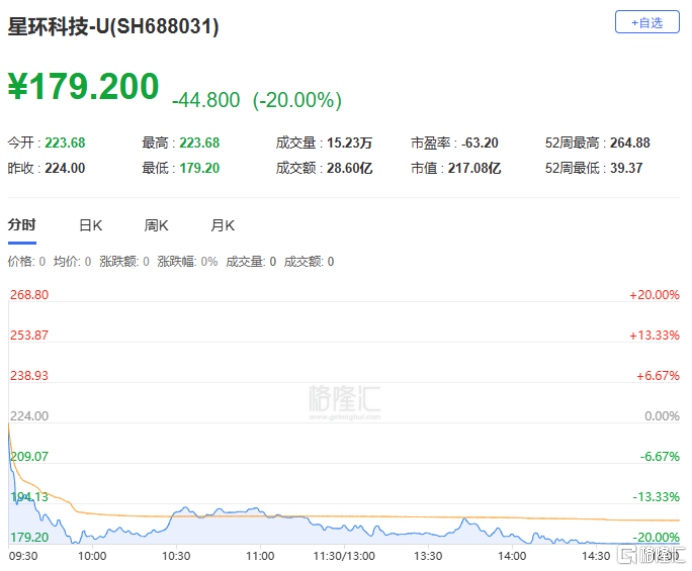Click the 最高 value 223.68
Screen dimensions: 692x571
199,143
